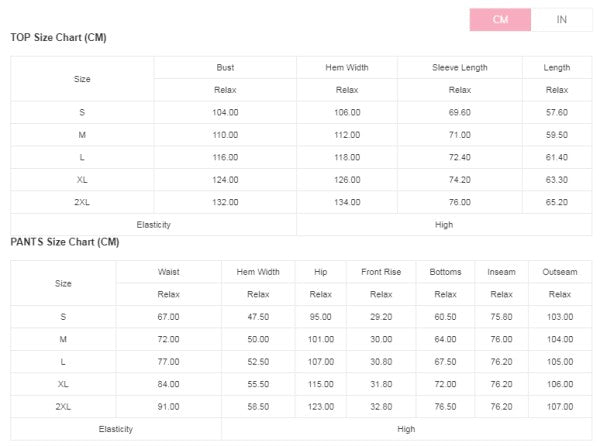Click the Outseam column header
The height and width of the screenshot is (446, 600).
pos(560,272)
